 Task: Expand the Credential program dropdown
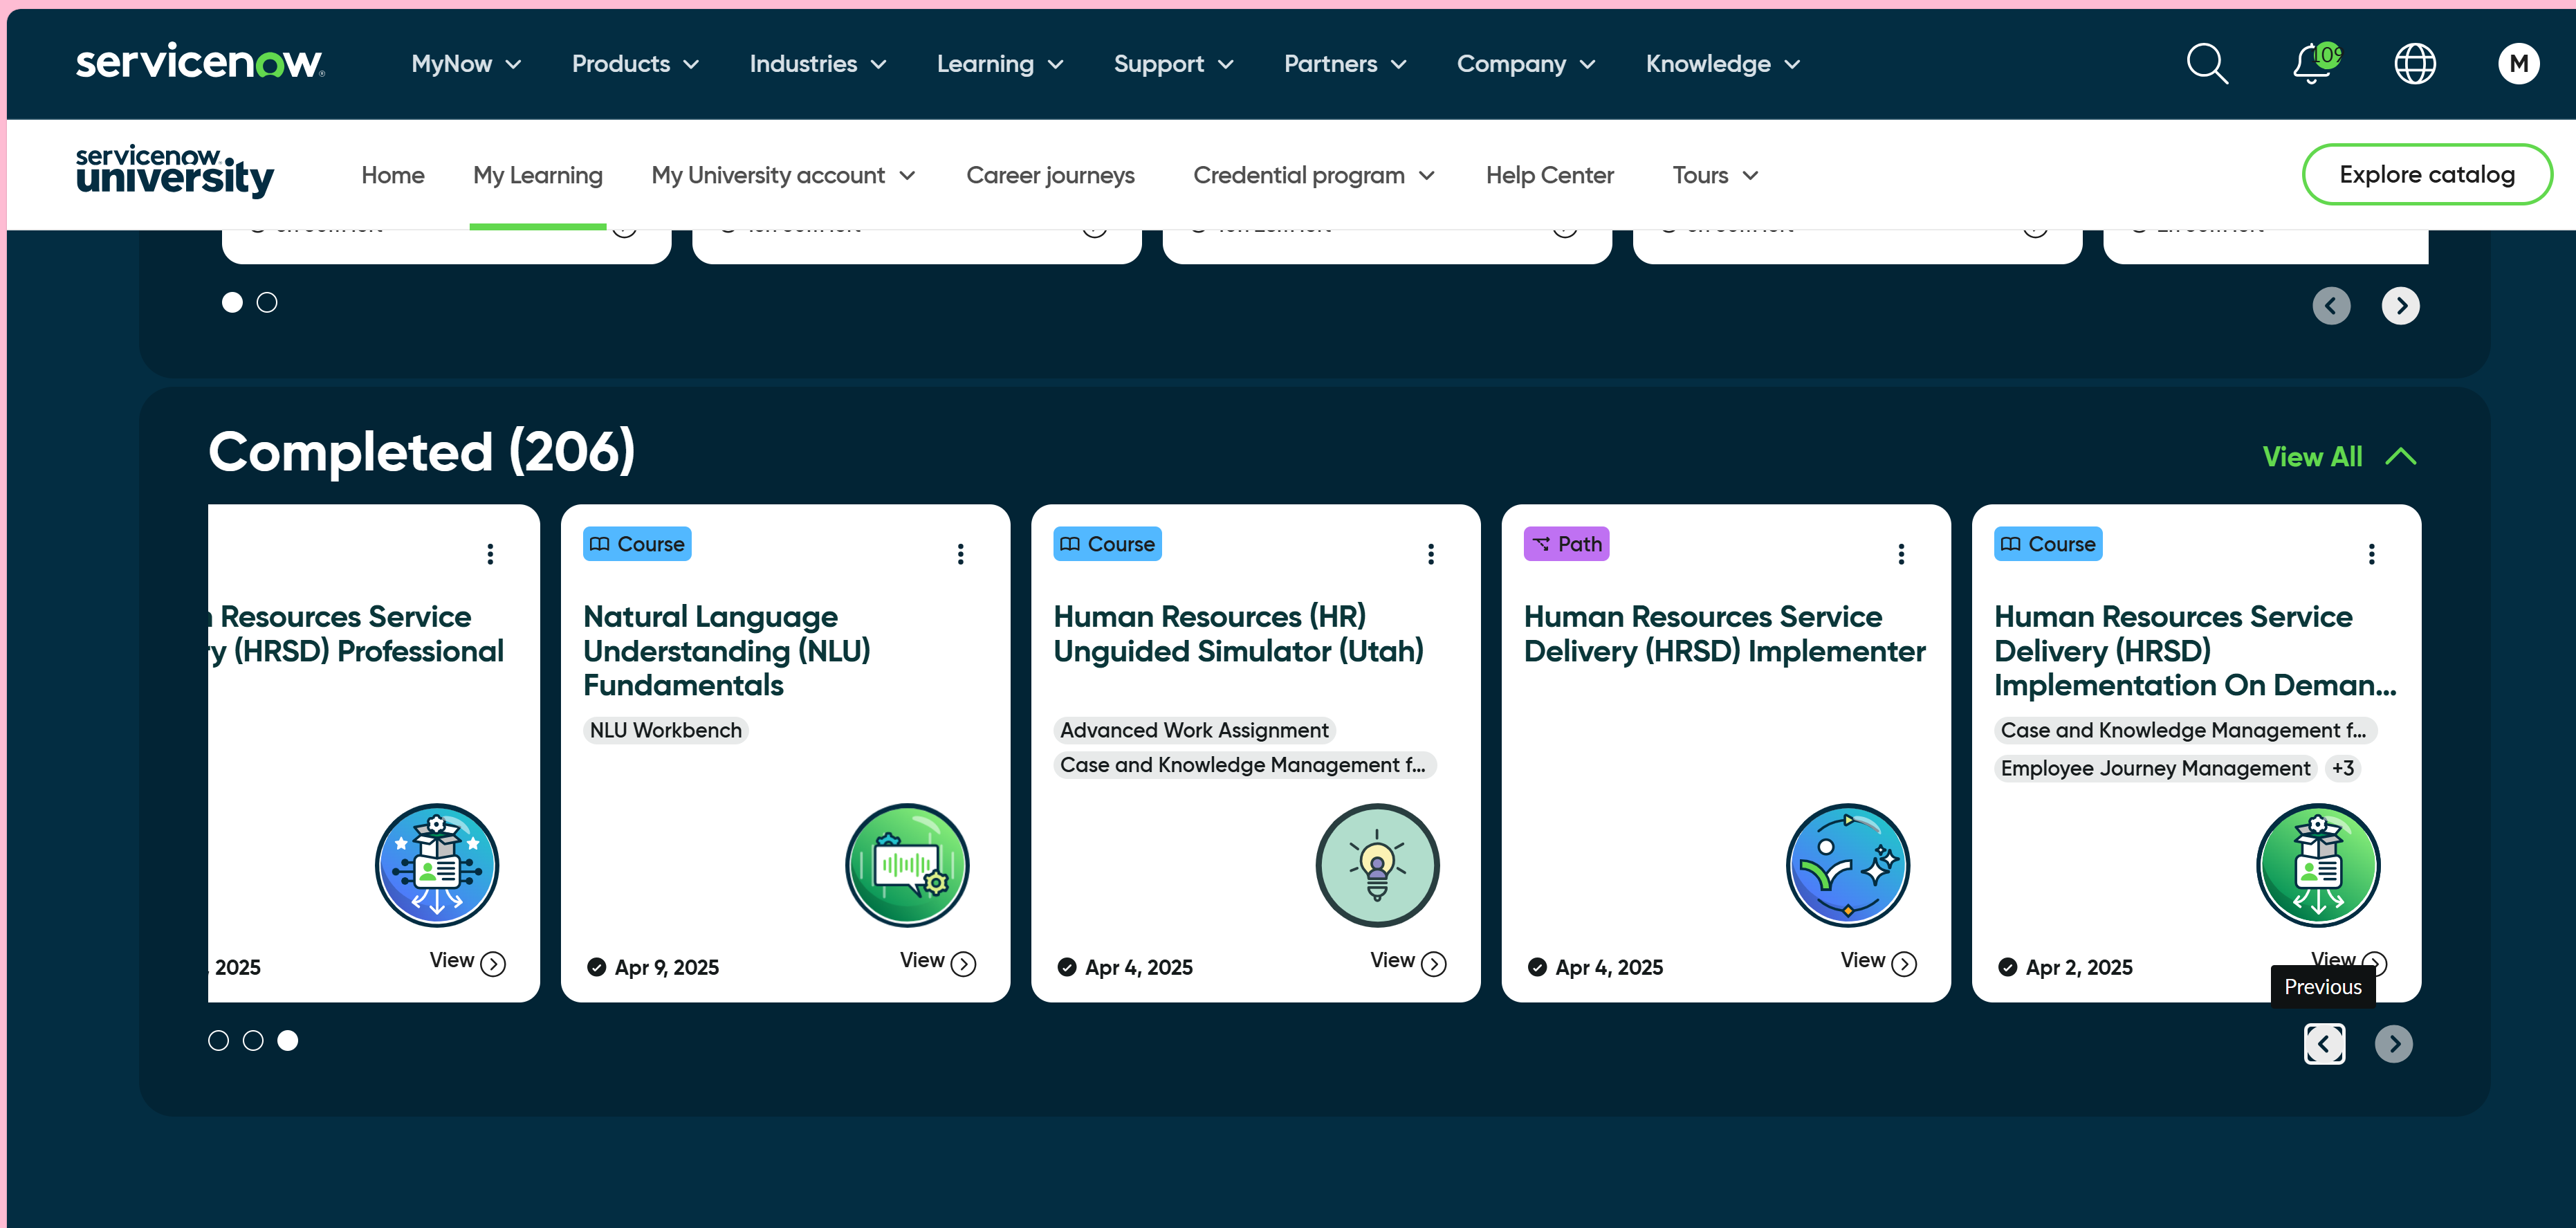click(1312, 176)
